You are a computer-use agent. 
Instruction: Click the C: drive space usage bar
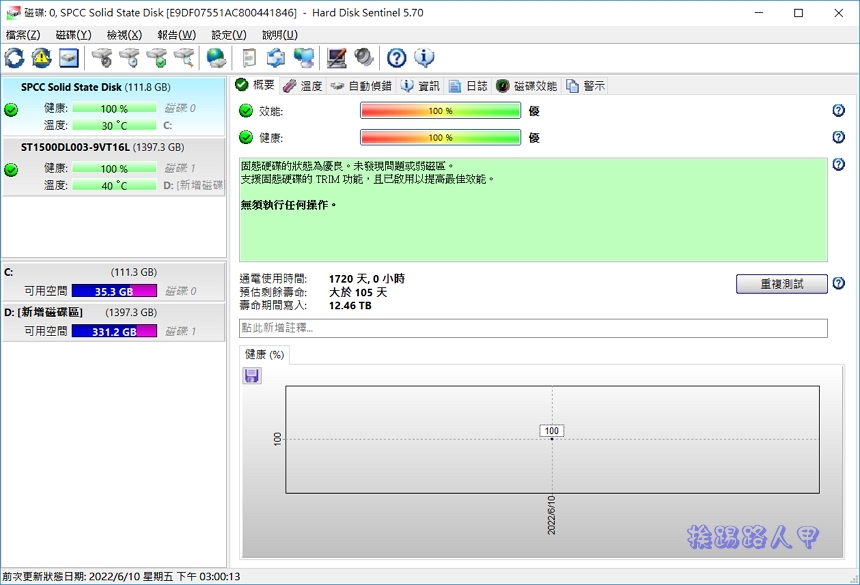113,291
